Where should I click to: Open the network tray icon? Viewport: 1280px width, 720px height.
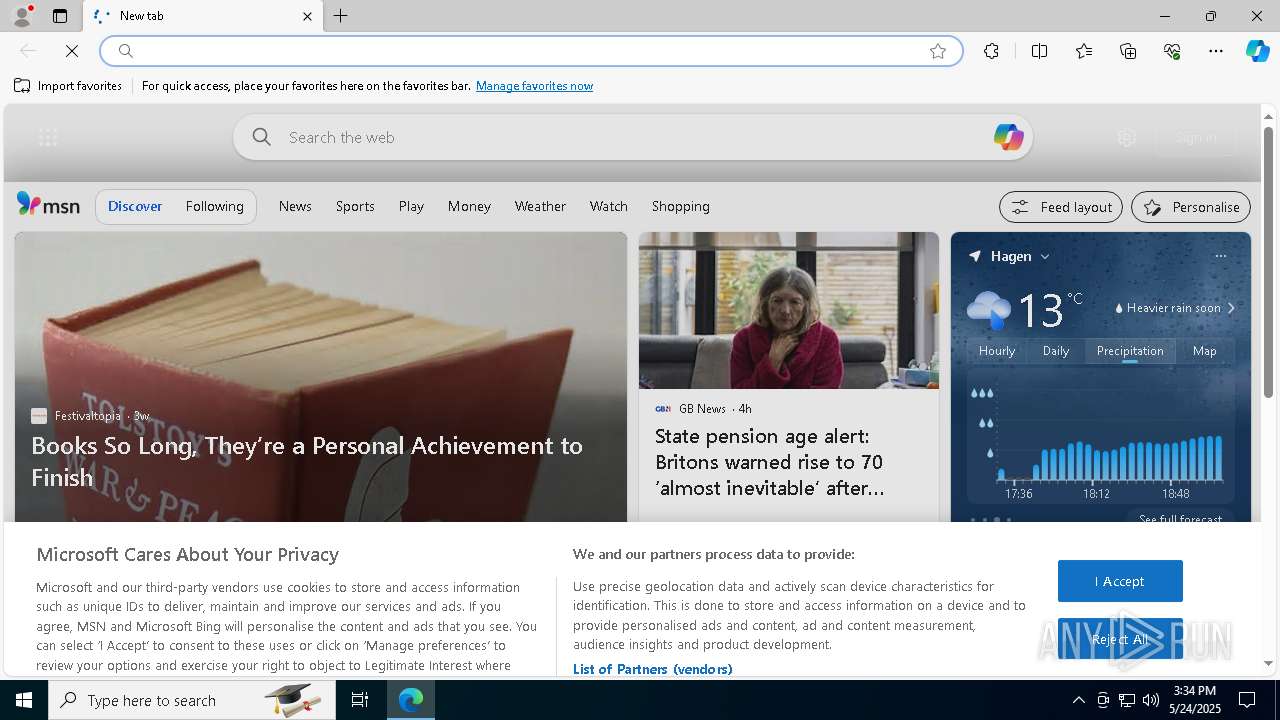tap(1127, 700)
